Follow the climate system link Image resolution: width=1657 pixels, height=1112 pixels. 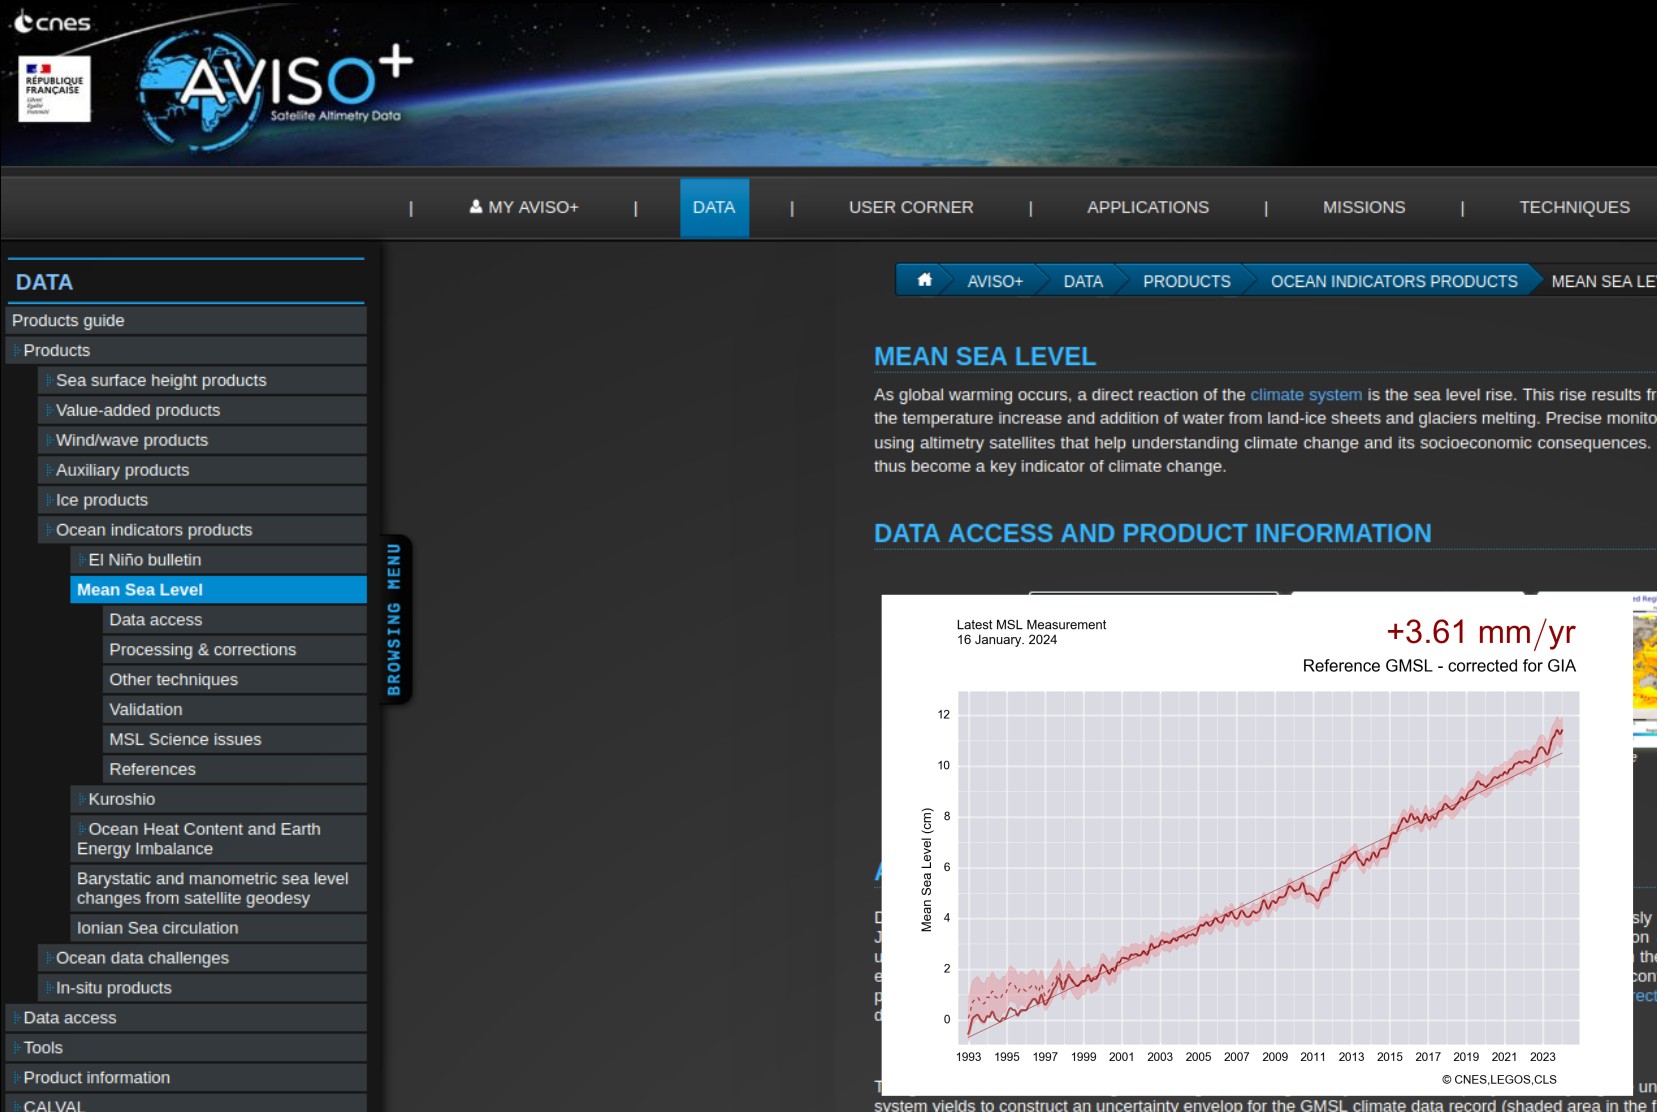pyautogui.click(x=1306, y=394)
